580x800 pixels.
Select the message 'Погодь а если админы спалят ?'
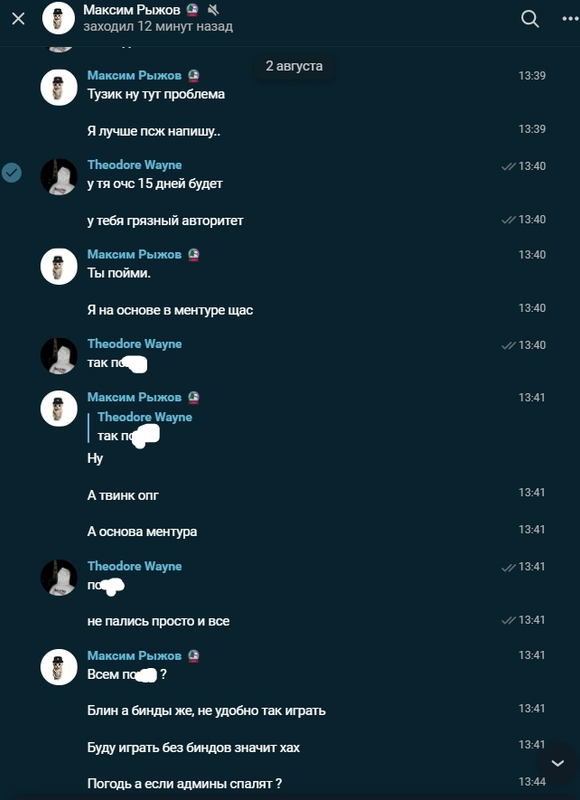185,783
